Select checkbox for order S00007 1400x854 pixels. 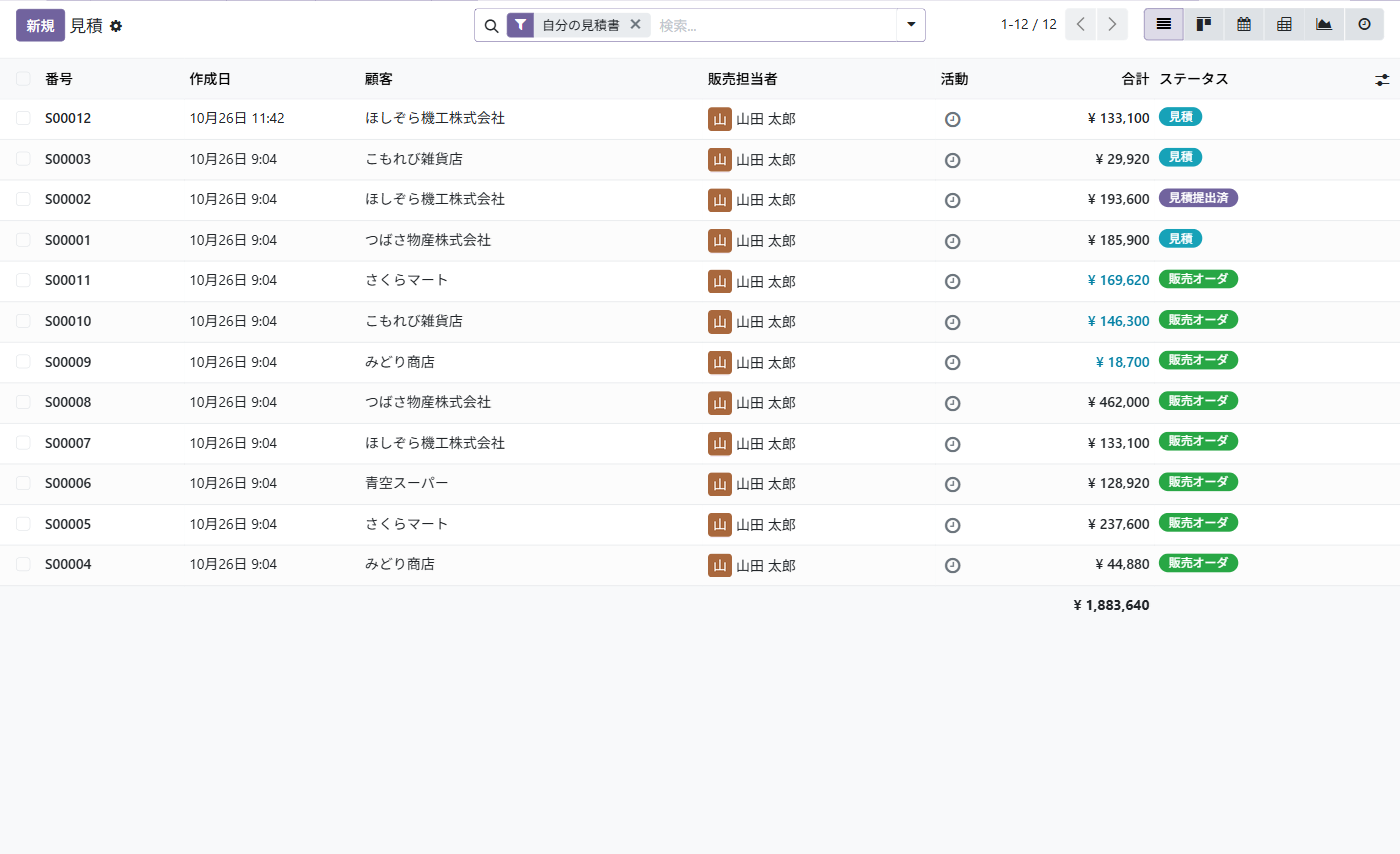(x=23, y=443)
